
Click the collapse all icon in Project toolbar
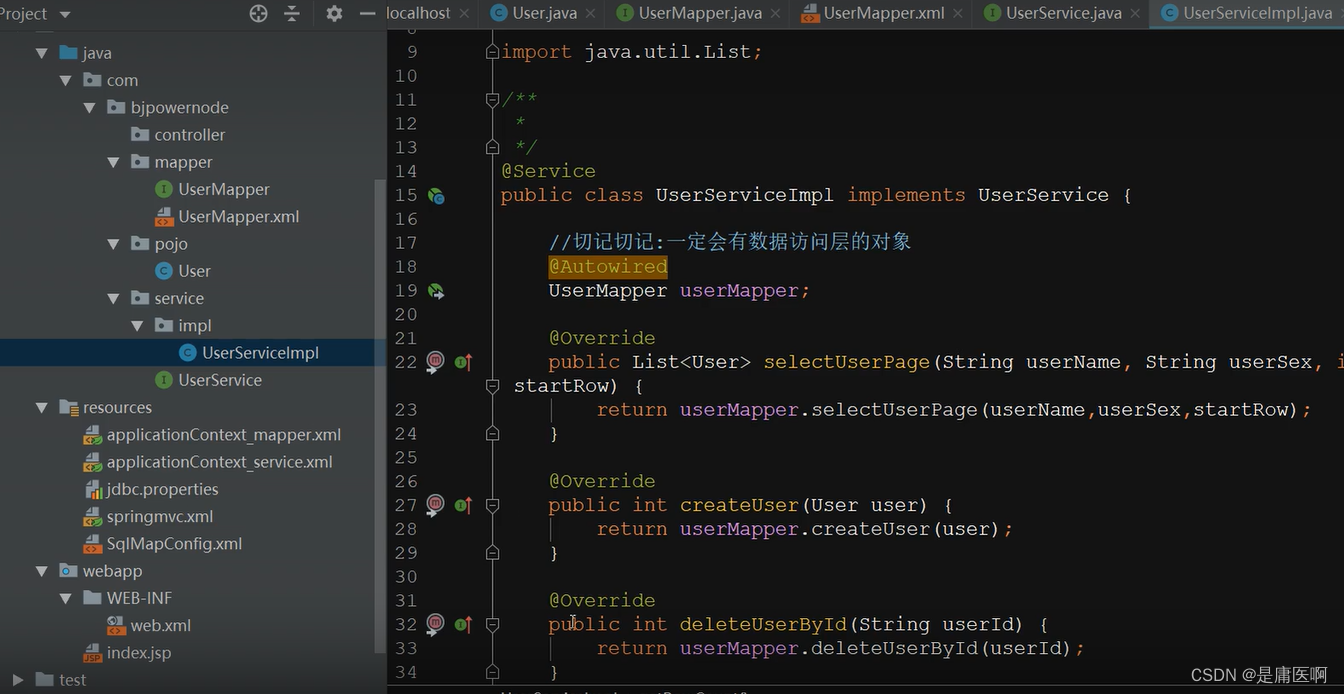pos(291,13)
